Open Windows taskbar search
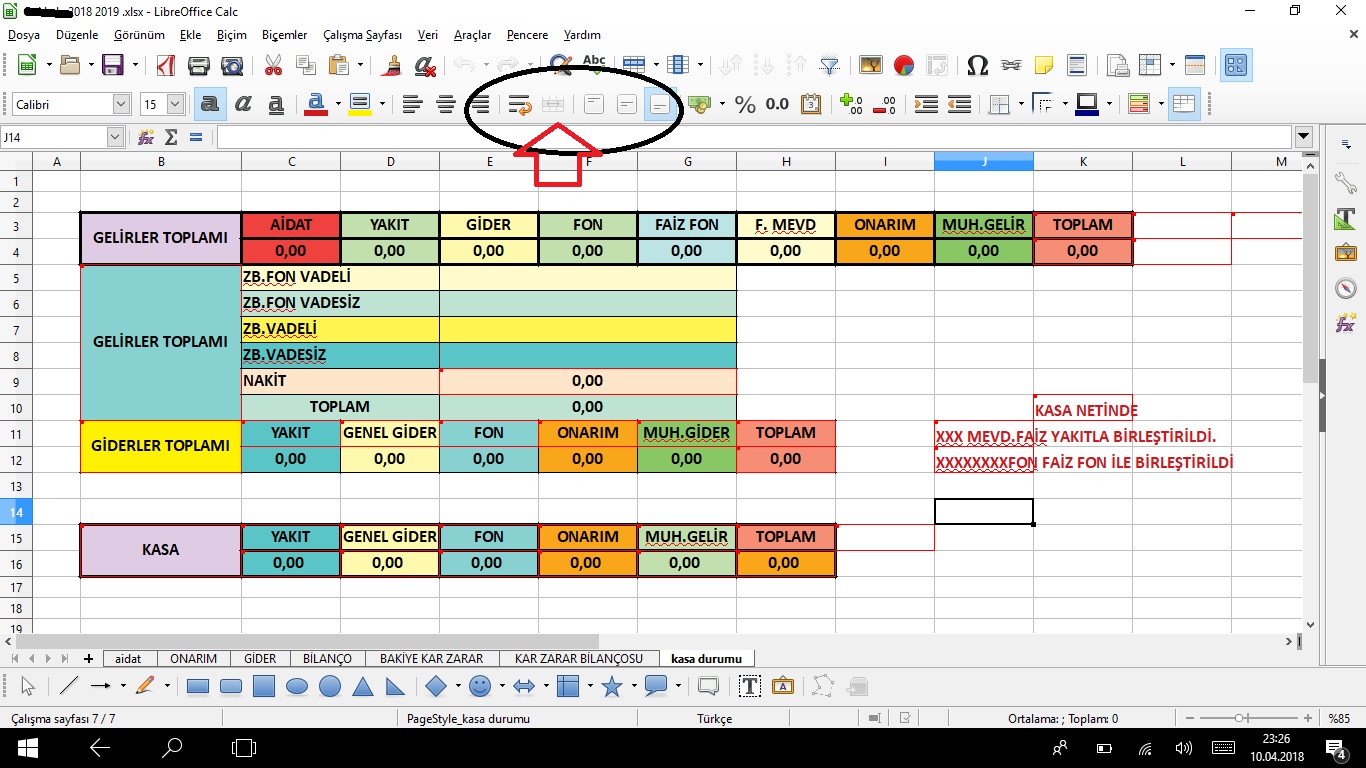 172,747
